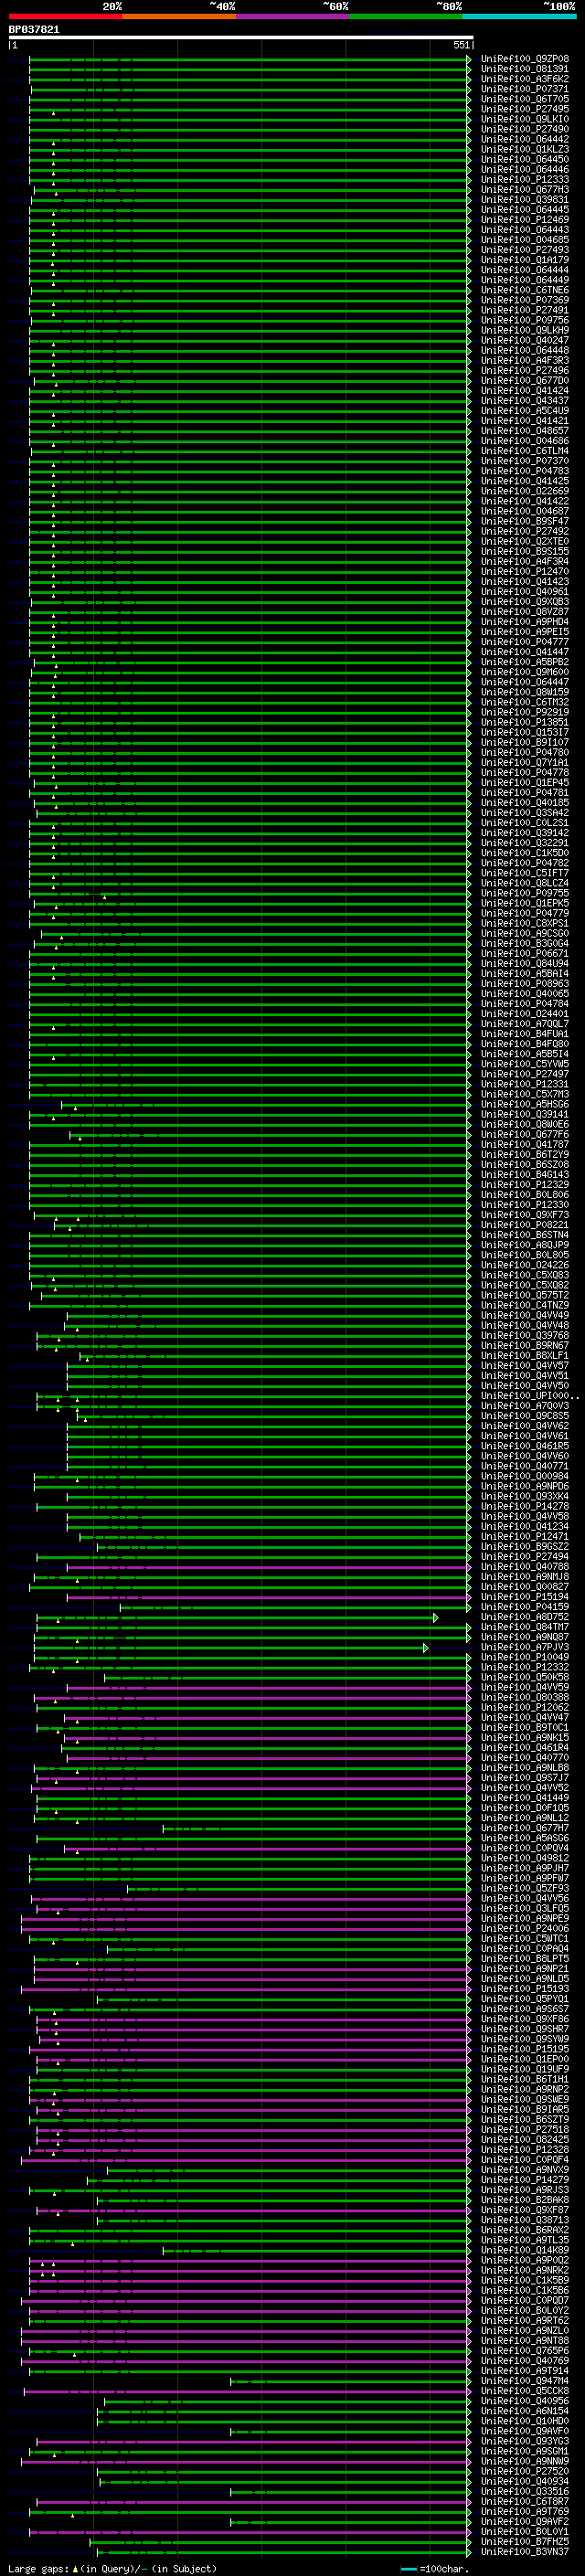Viewport: 585px width, 2576px height.
Task: Click hit label UniRef100_Q575T2
Action: pos(525,1295)
